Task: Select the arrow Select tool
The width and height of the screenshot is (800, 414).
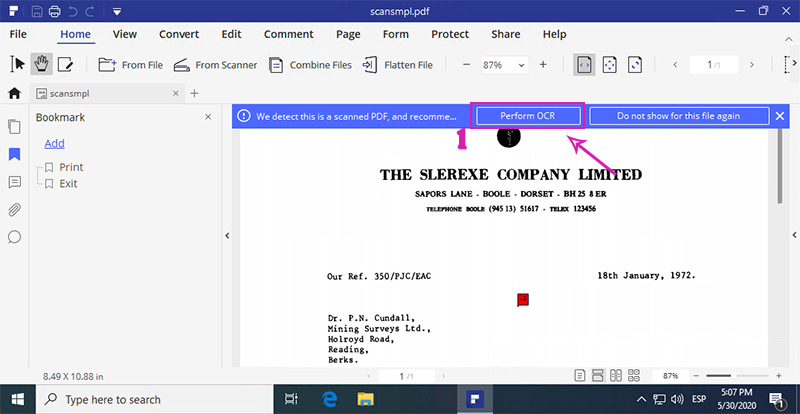Action: pyautogui.click(x=17, y=64)
